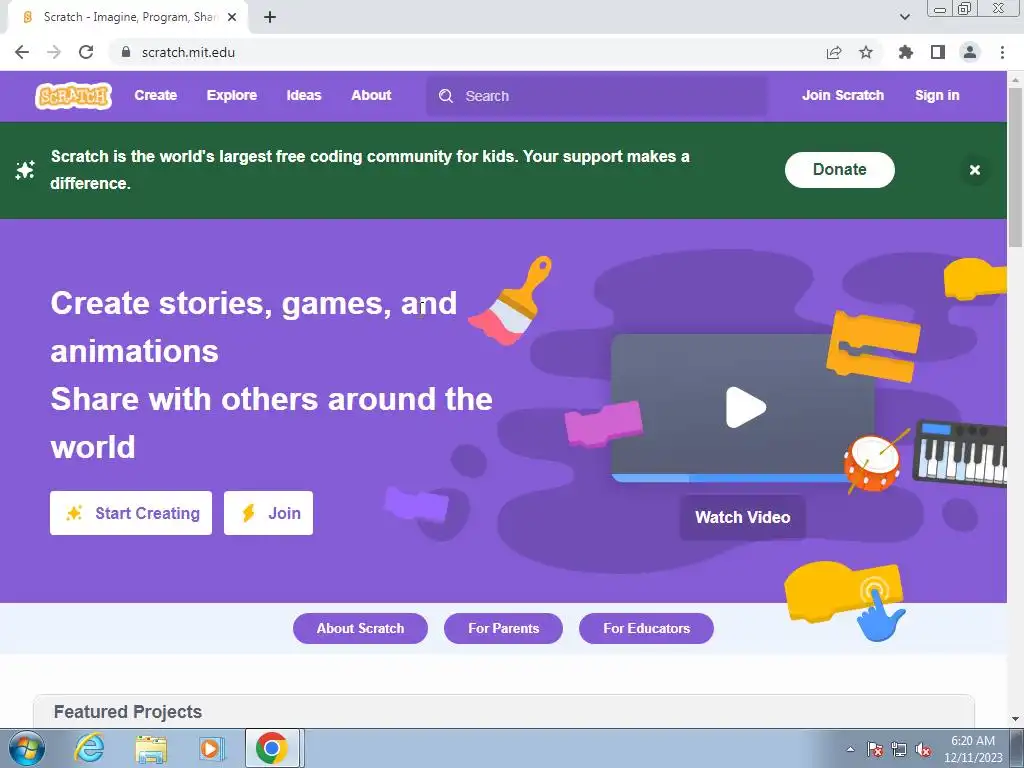Click the Watch Video button
This screenshot has width=1024, height=768.
(x=743, y=517)
